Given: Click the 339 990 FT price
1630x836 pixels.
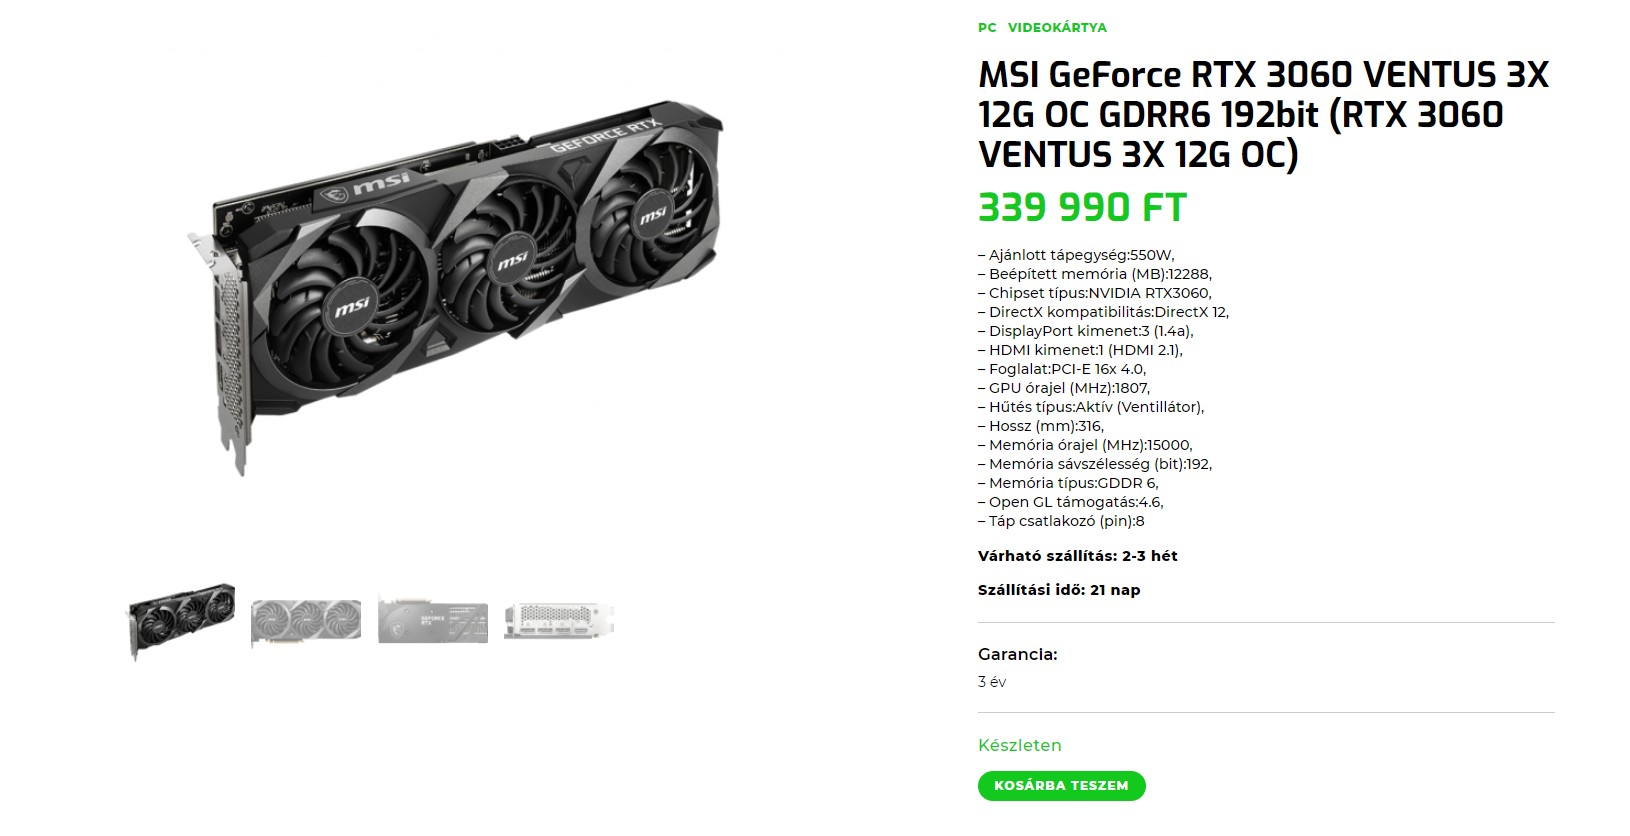Looking at the screenshot, I should [x=1082, y=208].
